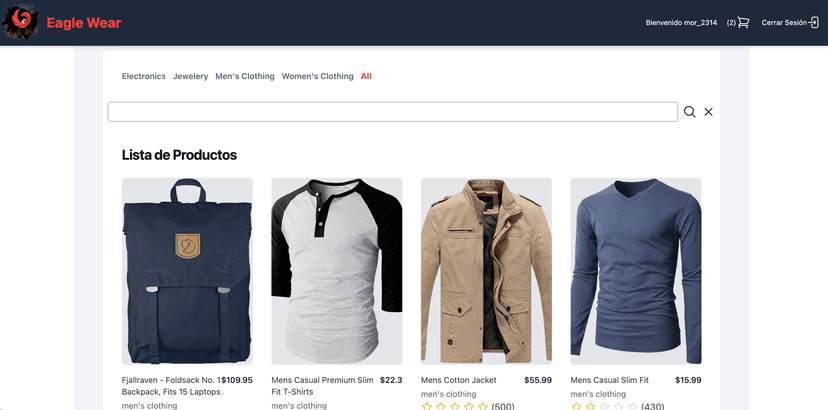The image size is (828, 410).
Task: Click the $109.95 price
Action: [237, 380]
